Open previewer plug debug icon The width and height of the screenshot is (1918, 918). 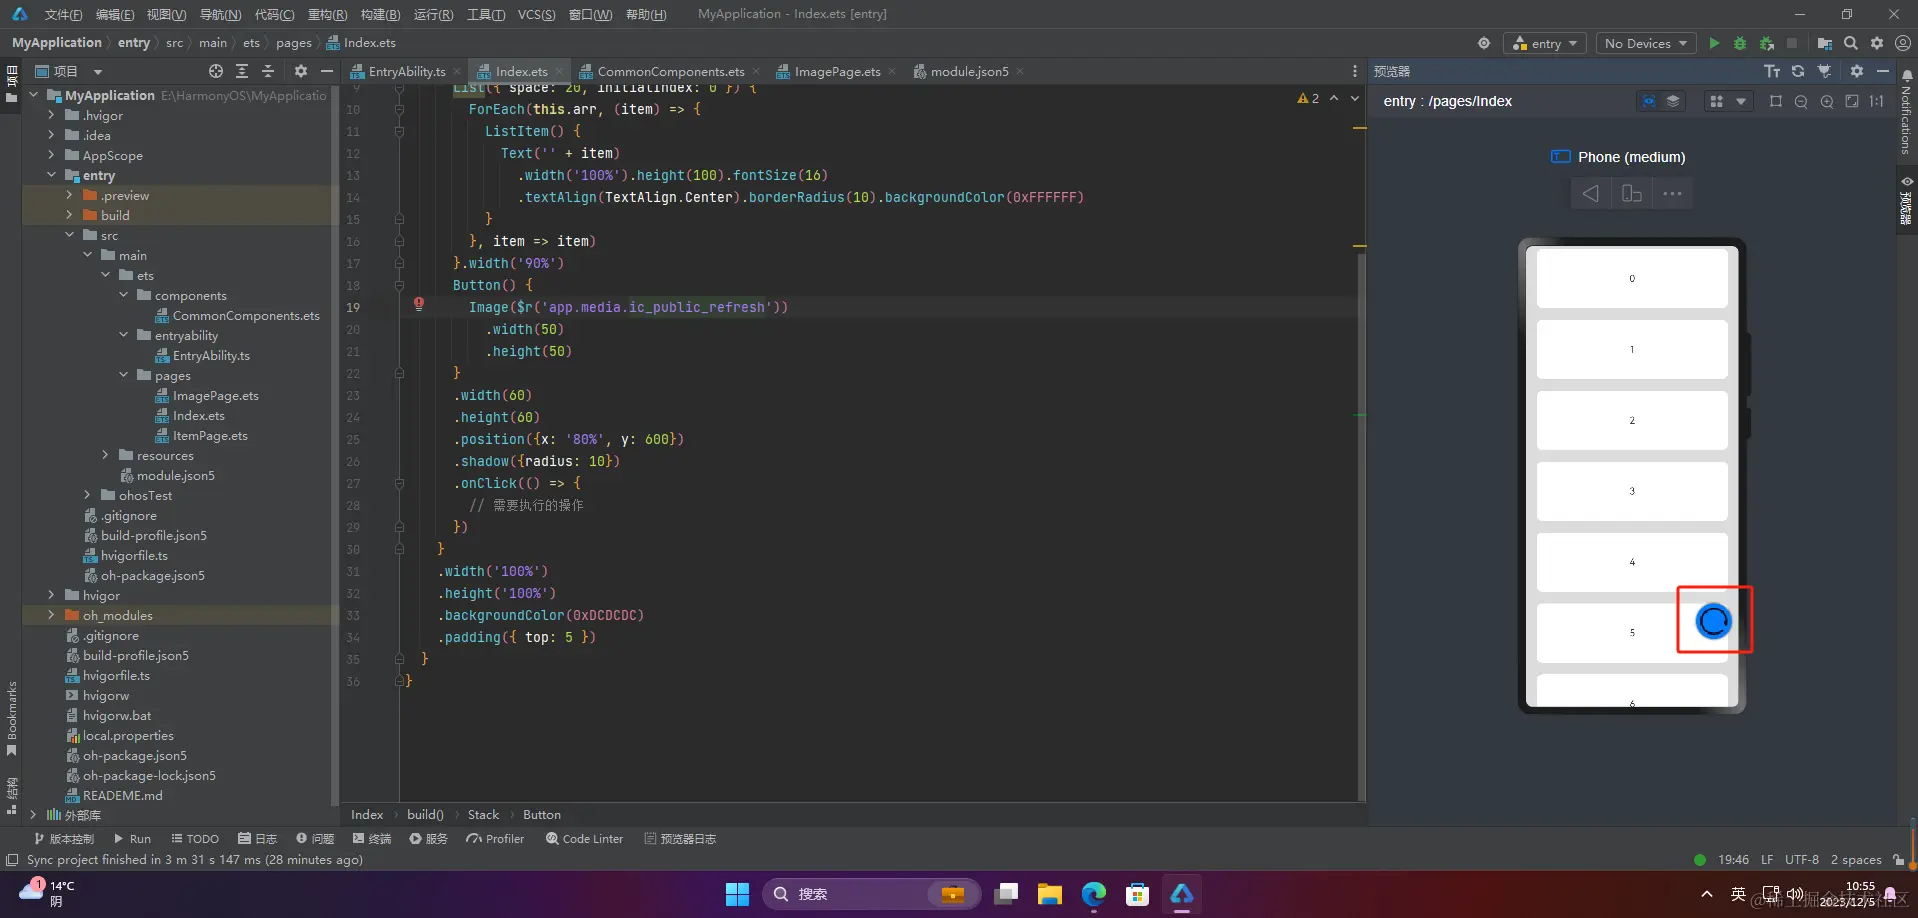(x=1824, y=71)
